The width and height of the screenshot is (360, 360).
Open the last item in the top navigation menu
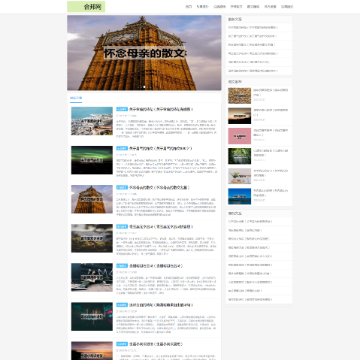tap(287, 7)
